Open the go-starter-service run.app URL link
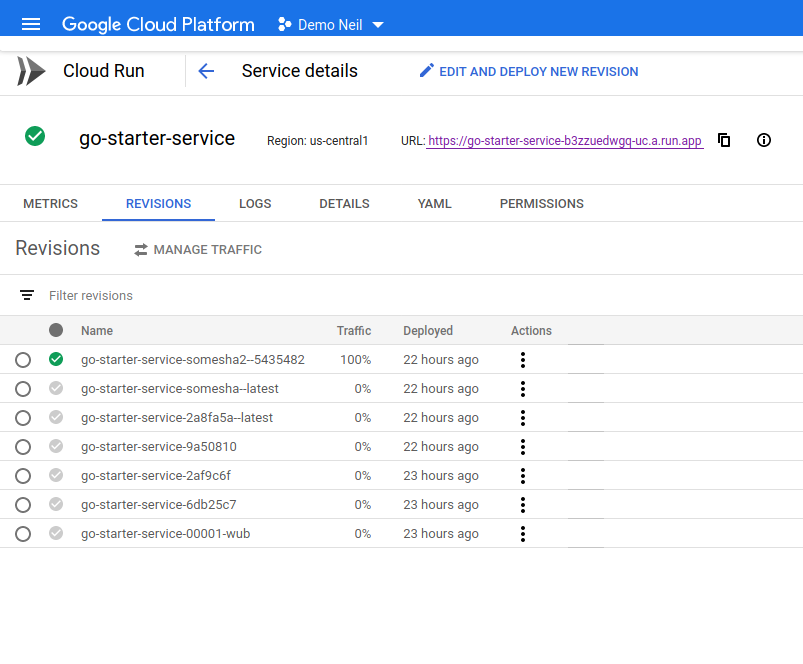 565,141
